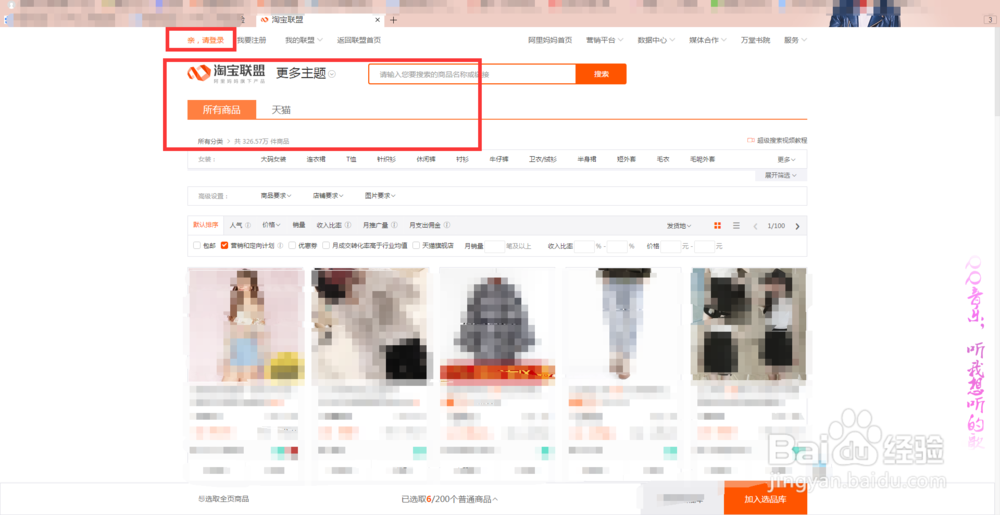Switch to 天猫 tab

[281, 110]
